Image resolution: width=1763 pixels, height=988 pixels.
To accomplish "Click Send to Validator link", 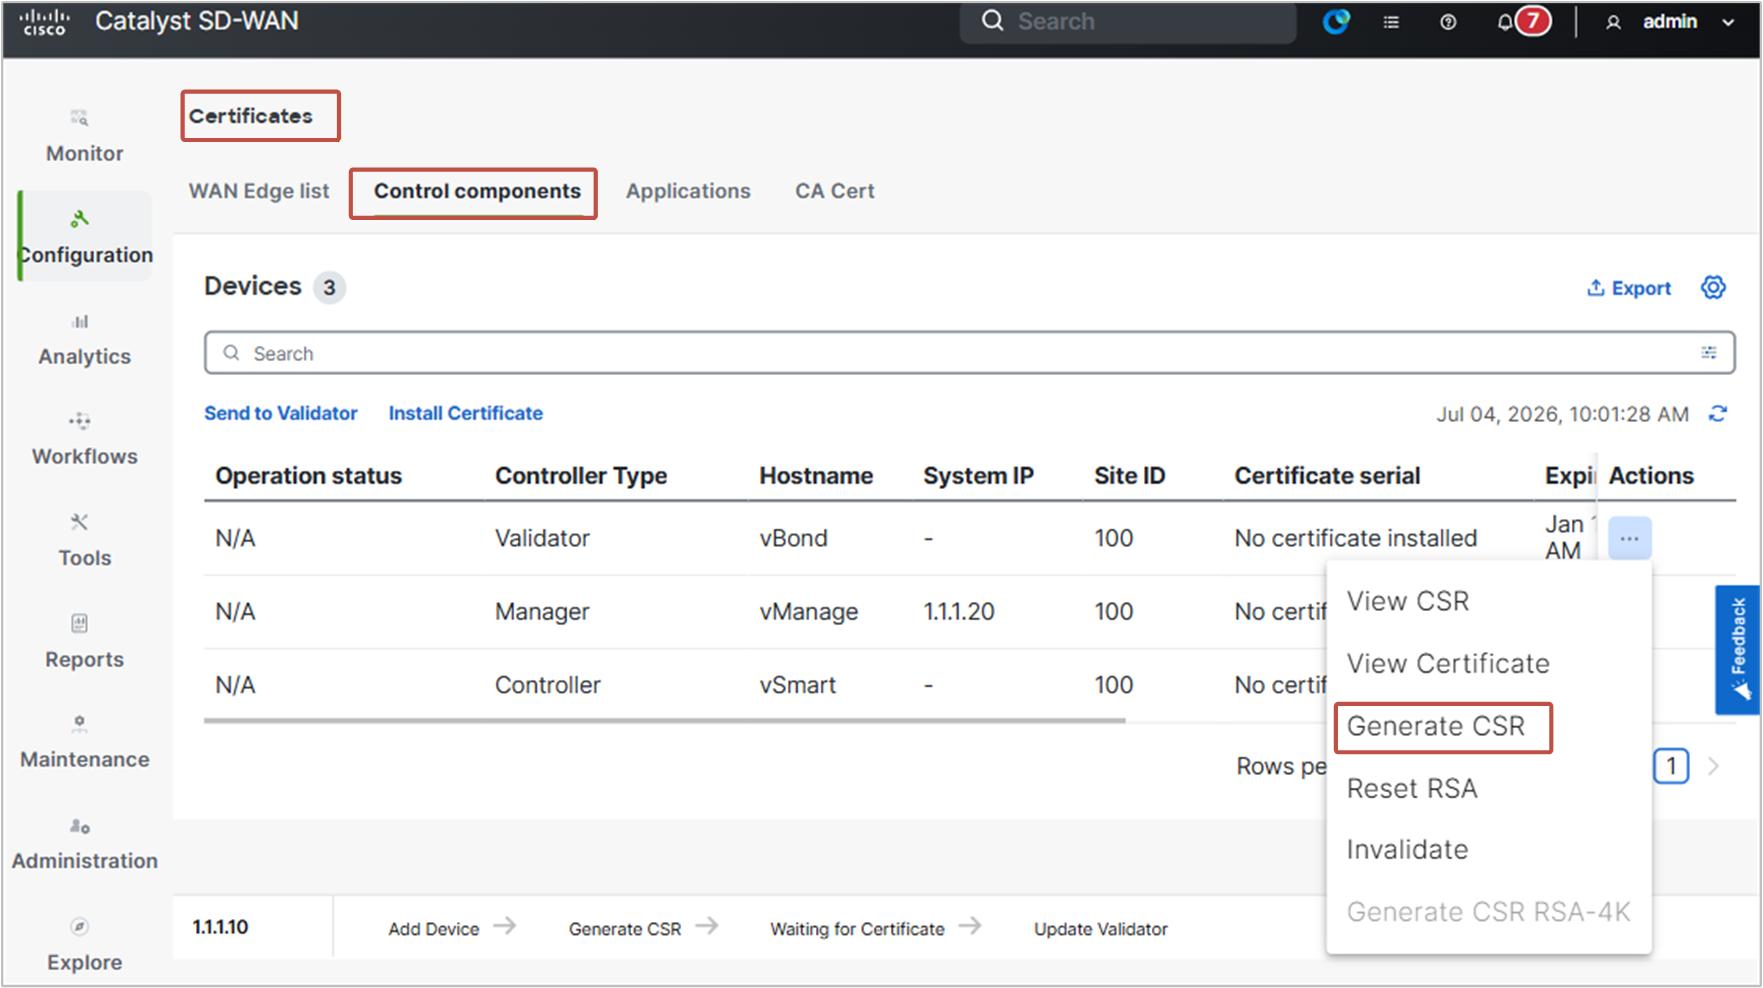I will pyautogui.click(x=280, y=413).
